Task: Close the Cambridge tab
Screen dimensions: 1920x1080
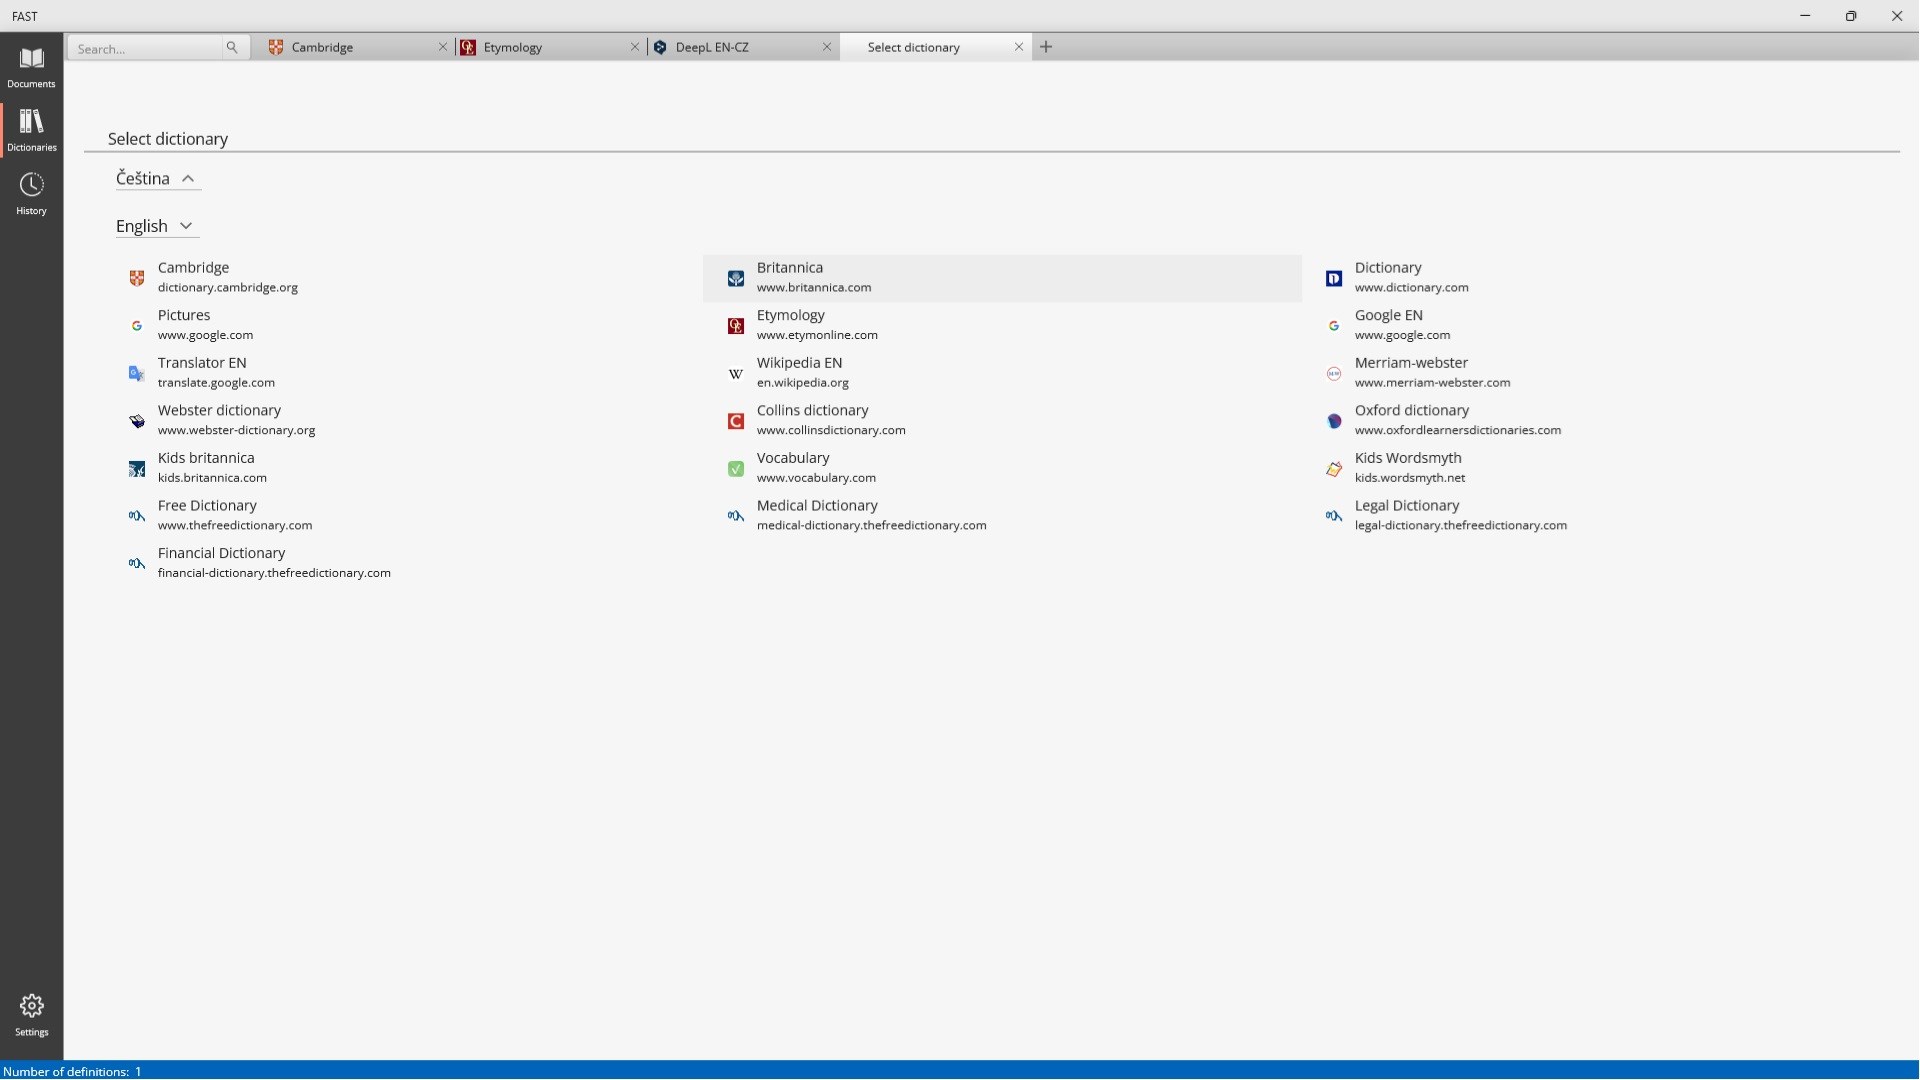Action: 443,47
